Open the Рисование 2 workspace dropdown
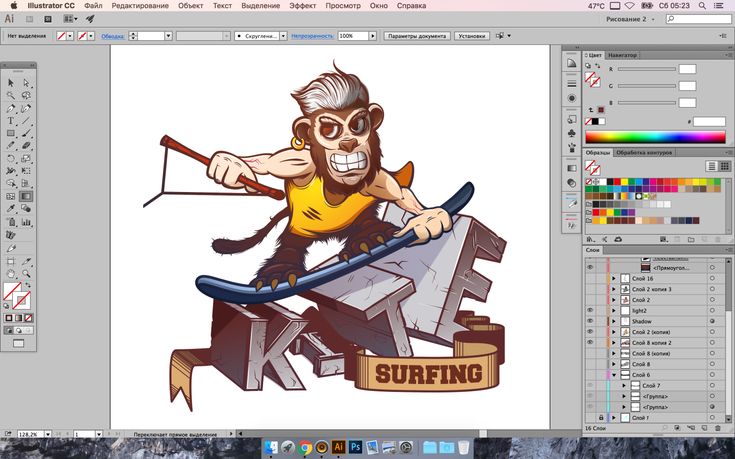735x459 pixels. [x=630, y=19]
